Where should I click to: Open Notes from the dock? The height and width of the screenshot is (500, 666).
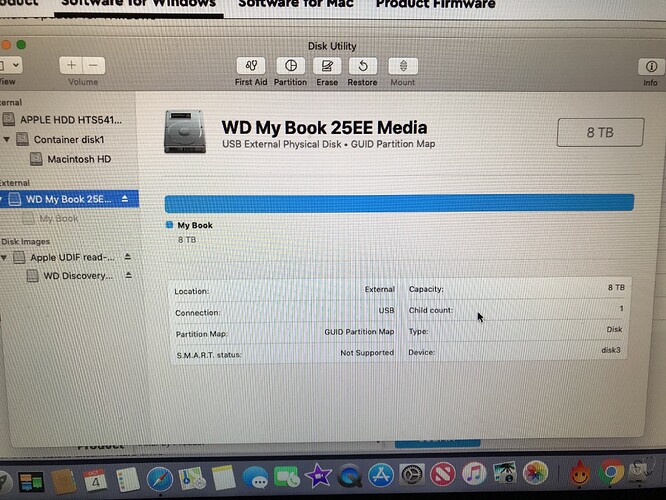(x=223, y=477)
